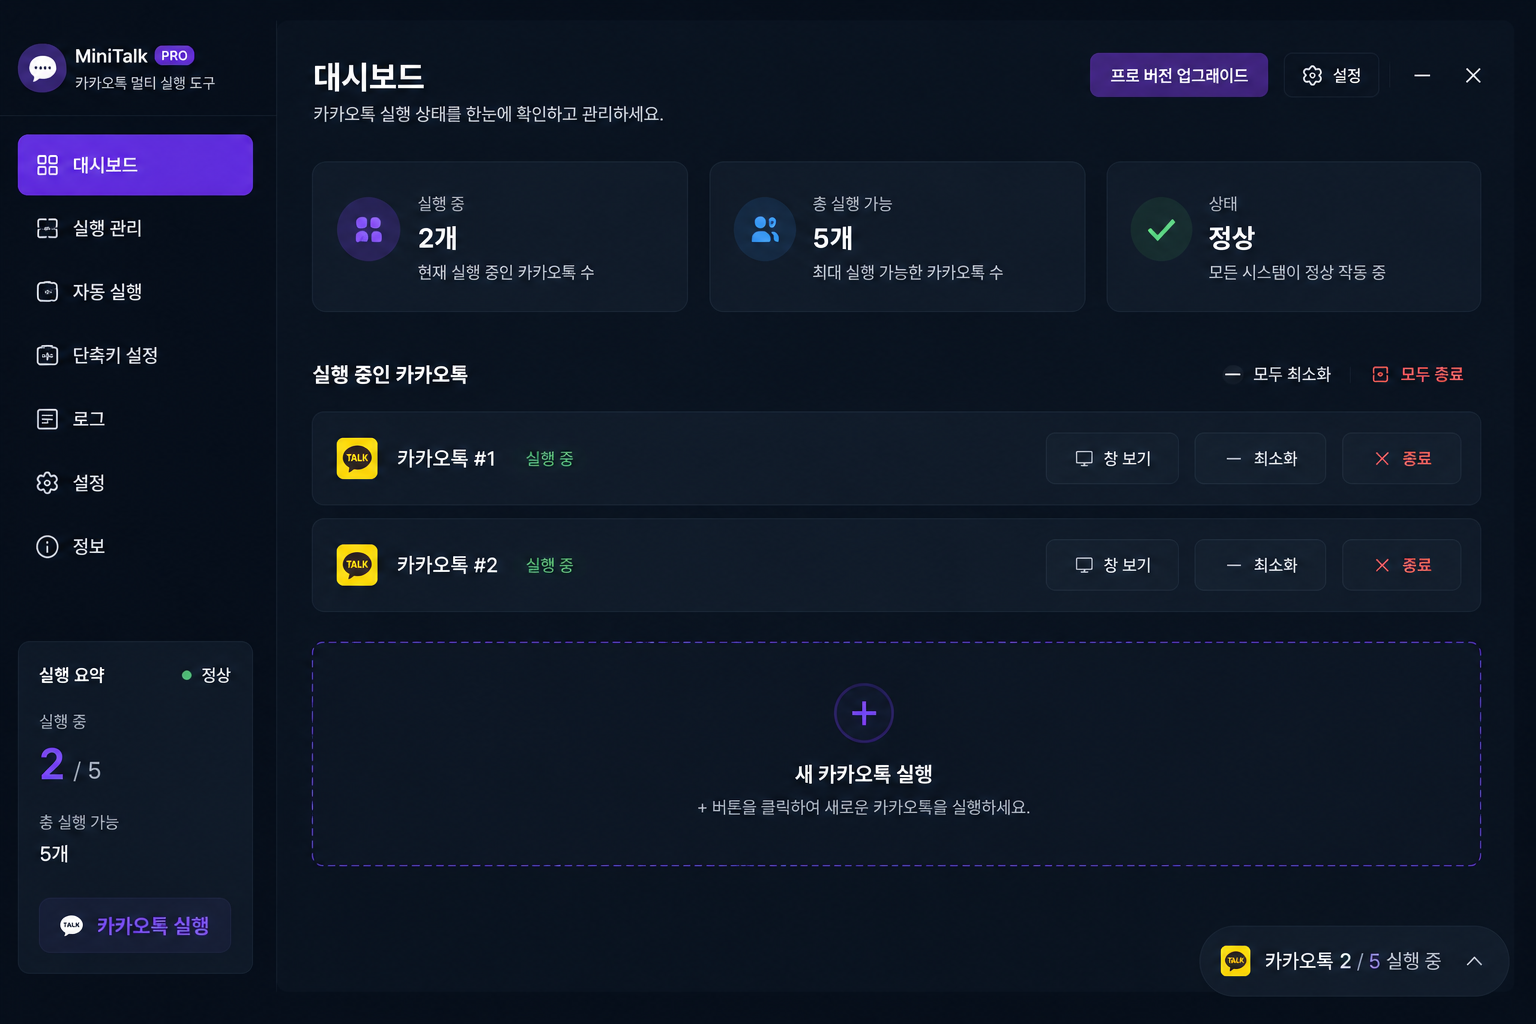The width and height of the screenshot is (1536, 1024).
Task: Click the 프로 버전 업그레이드 button
Action: click(1179, 75)
